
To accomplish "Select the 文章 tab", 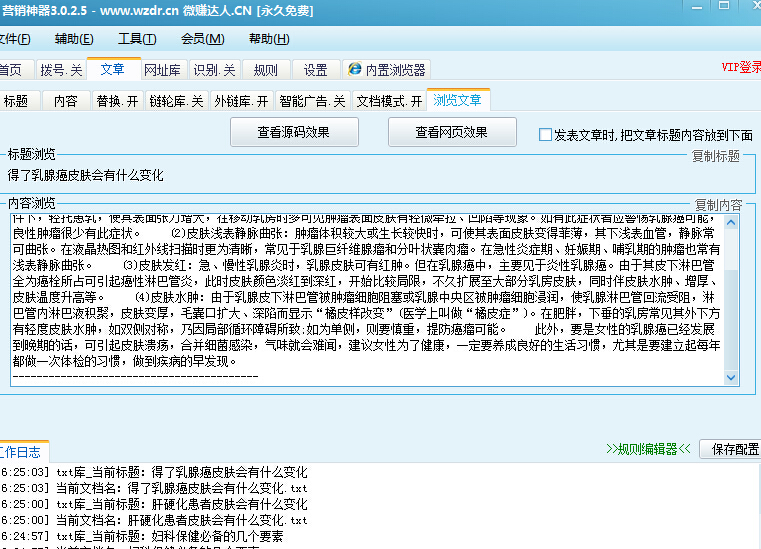I will coord(113,69).
